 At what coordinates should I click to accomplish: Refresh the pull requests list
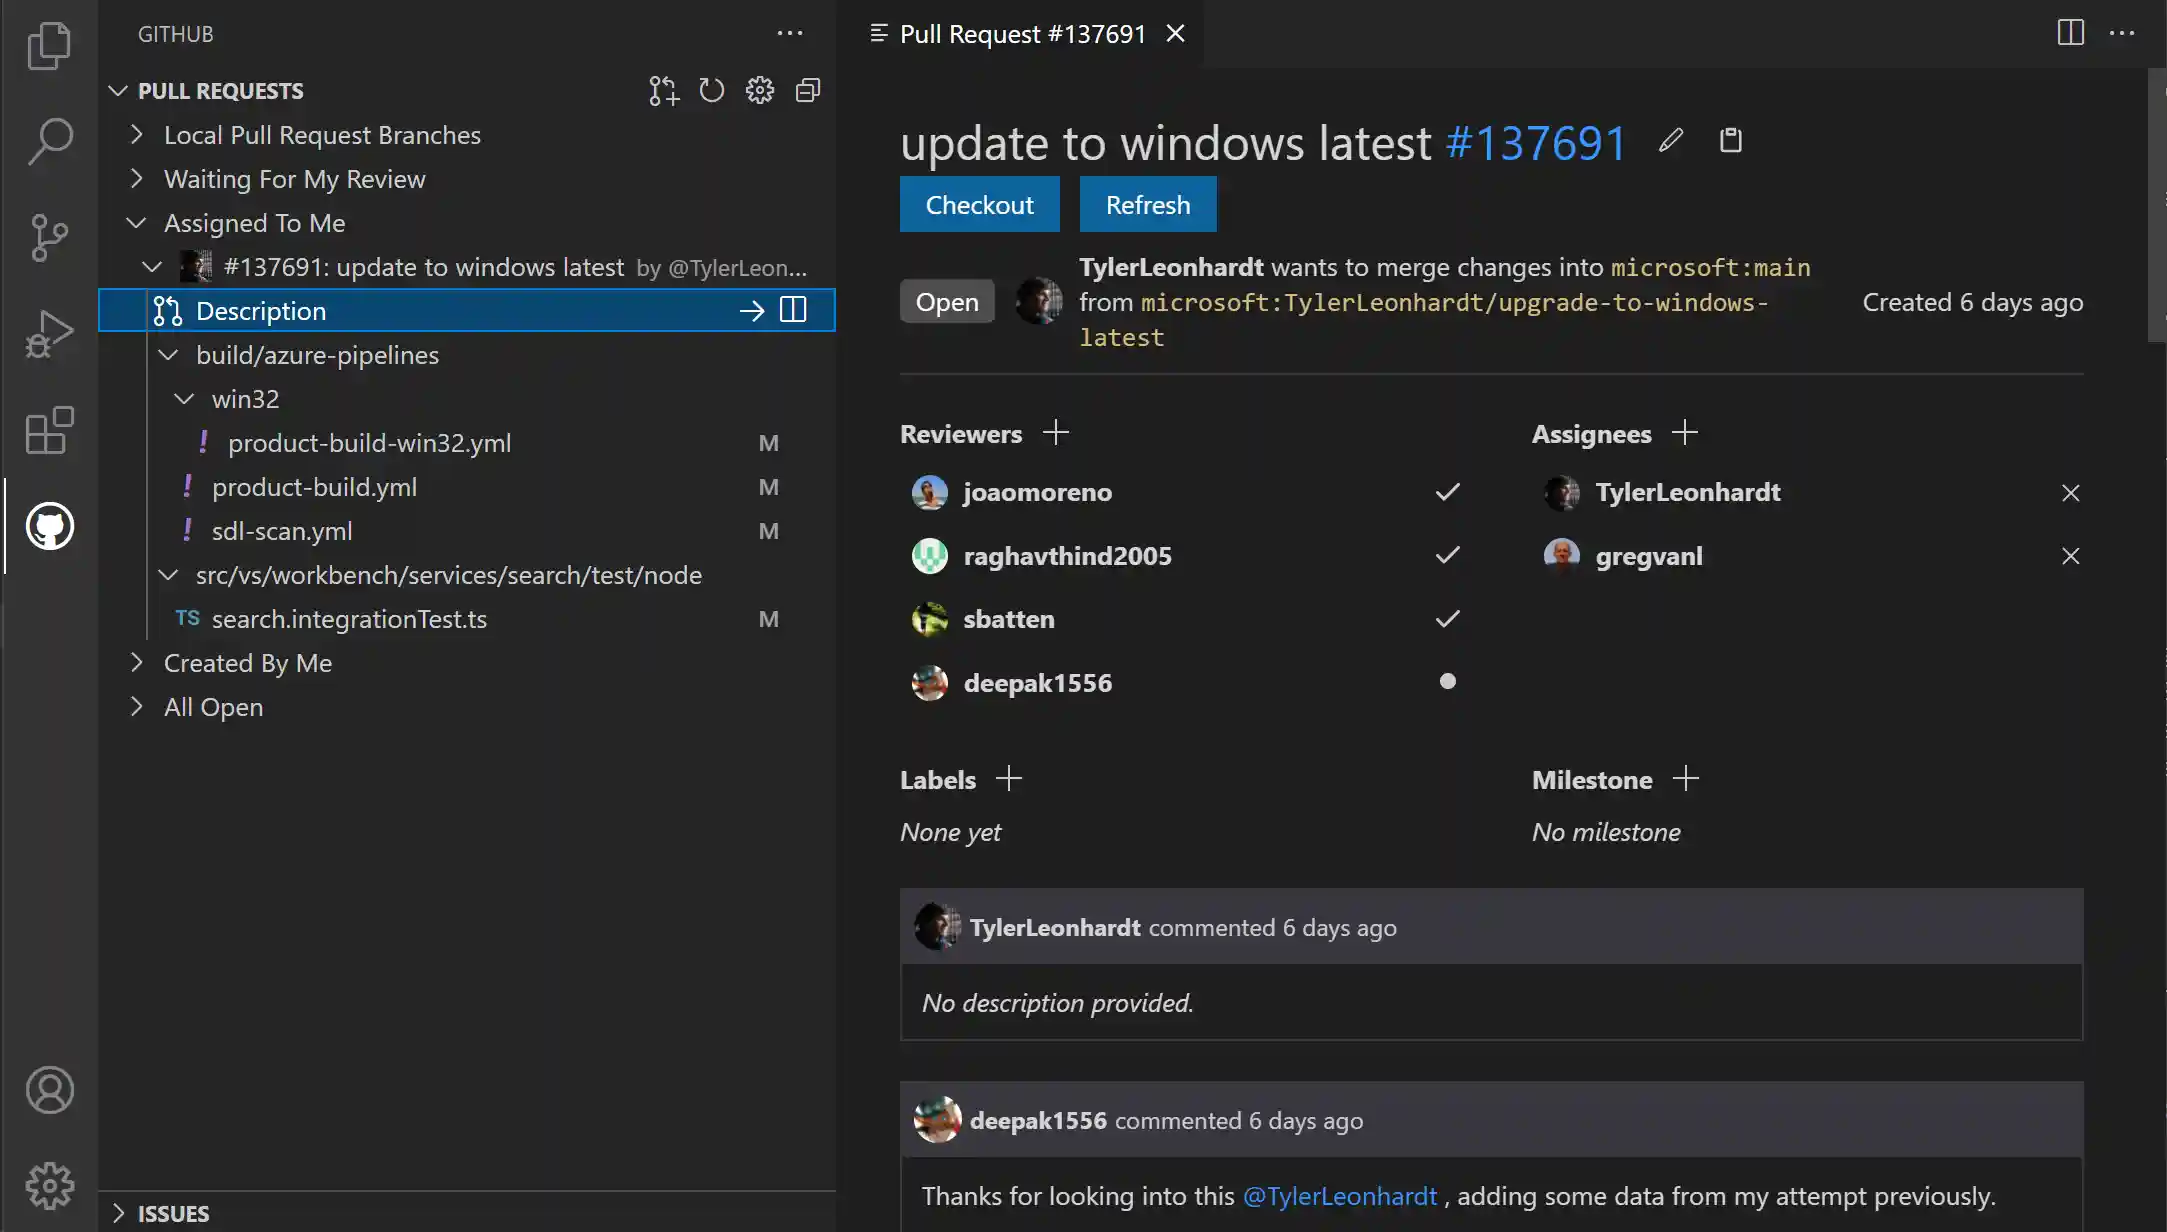click(711, 90)
